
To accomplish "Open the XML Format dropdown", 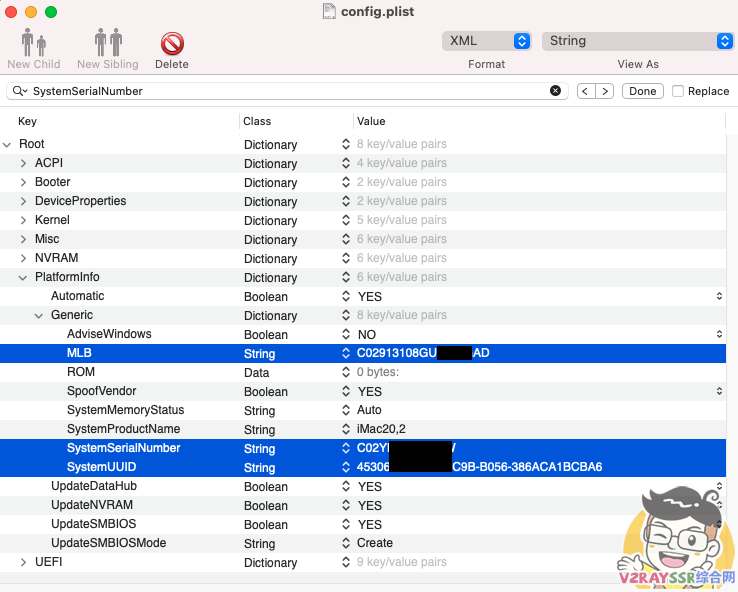I will 486,41.
